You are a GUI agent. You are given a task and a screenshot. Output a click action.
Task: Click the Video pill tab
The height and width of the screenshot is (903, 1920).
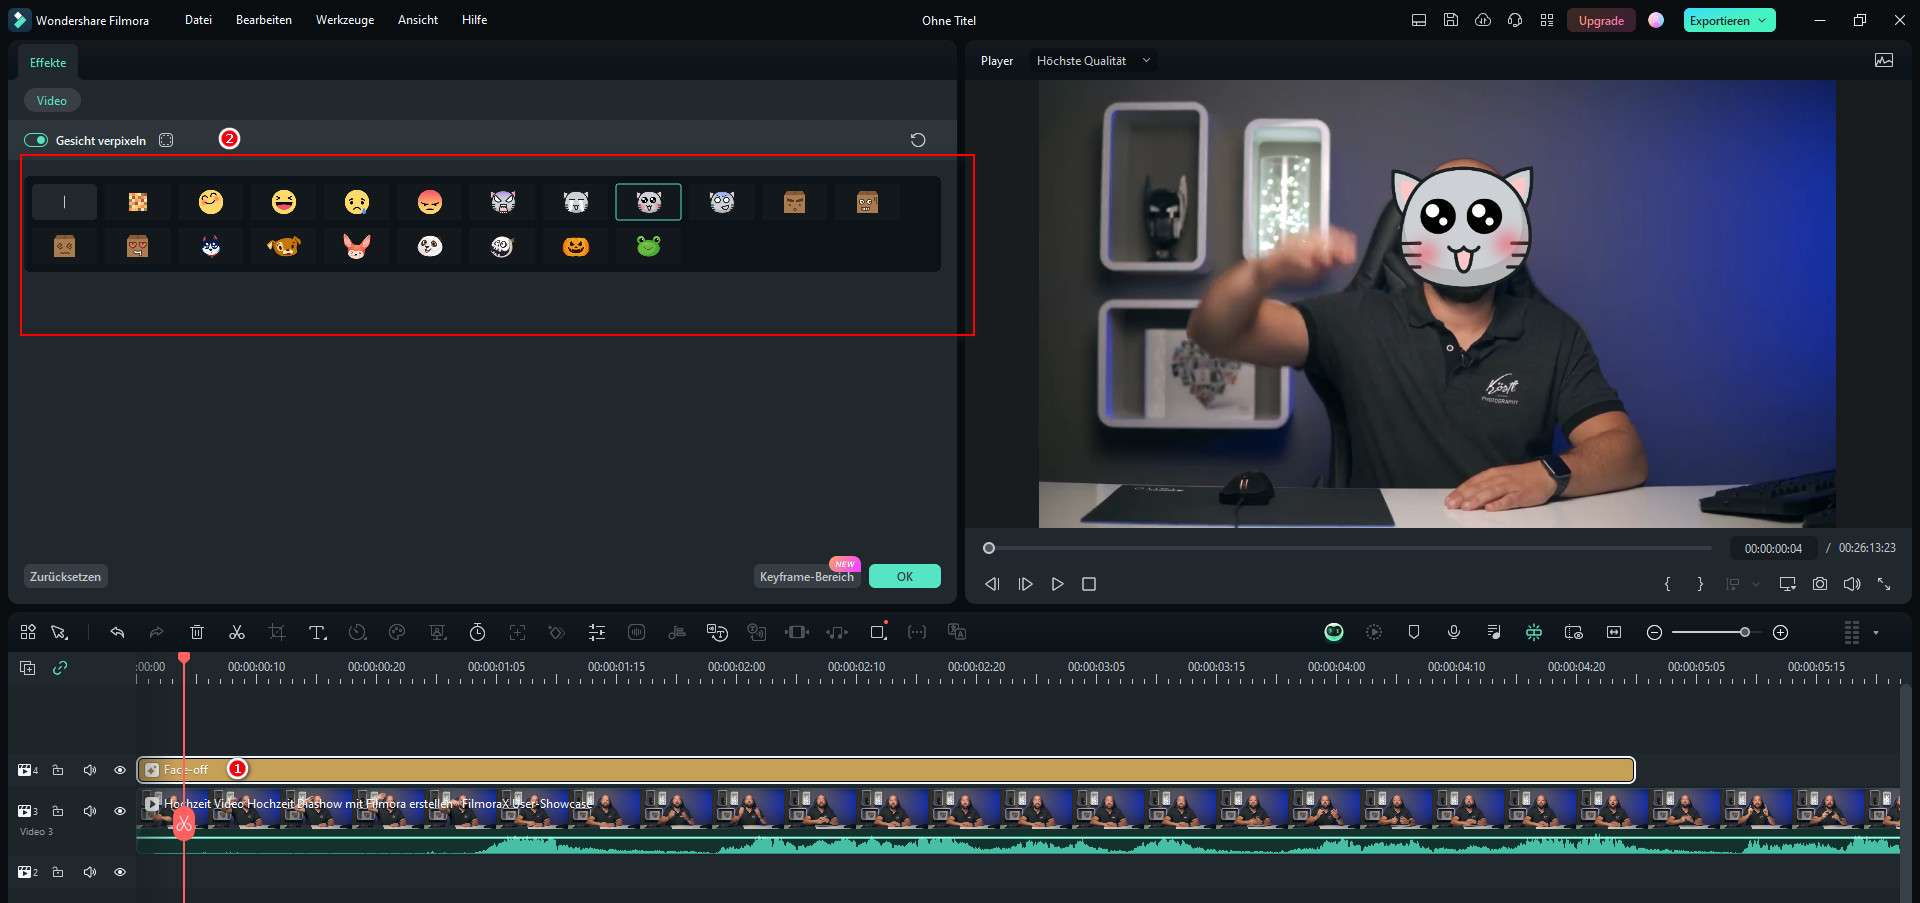[52, 101]
